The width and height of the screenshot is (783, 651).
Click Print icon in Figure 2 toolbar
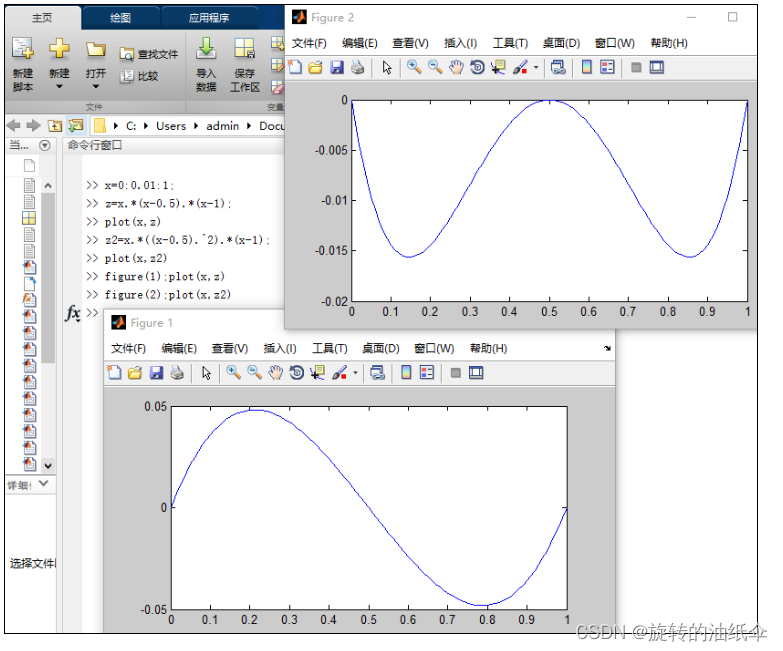(x=358, y=67)
